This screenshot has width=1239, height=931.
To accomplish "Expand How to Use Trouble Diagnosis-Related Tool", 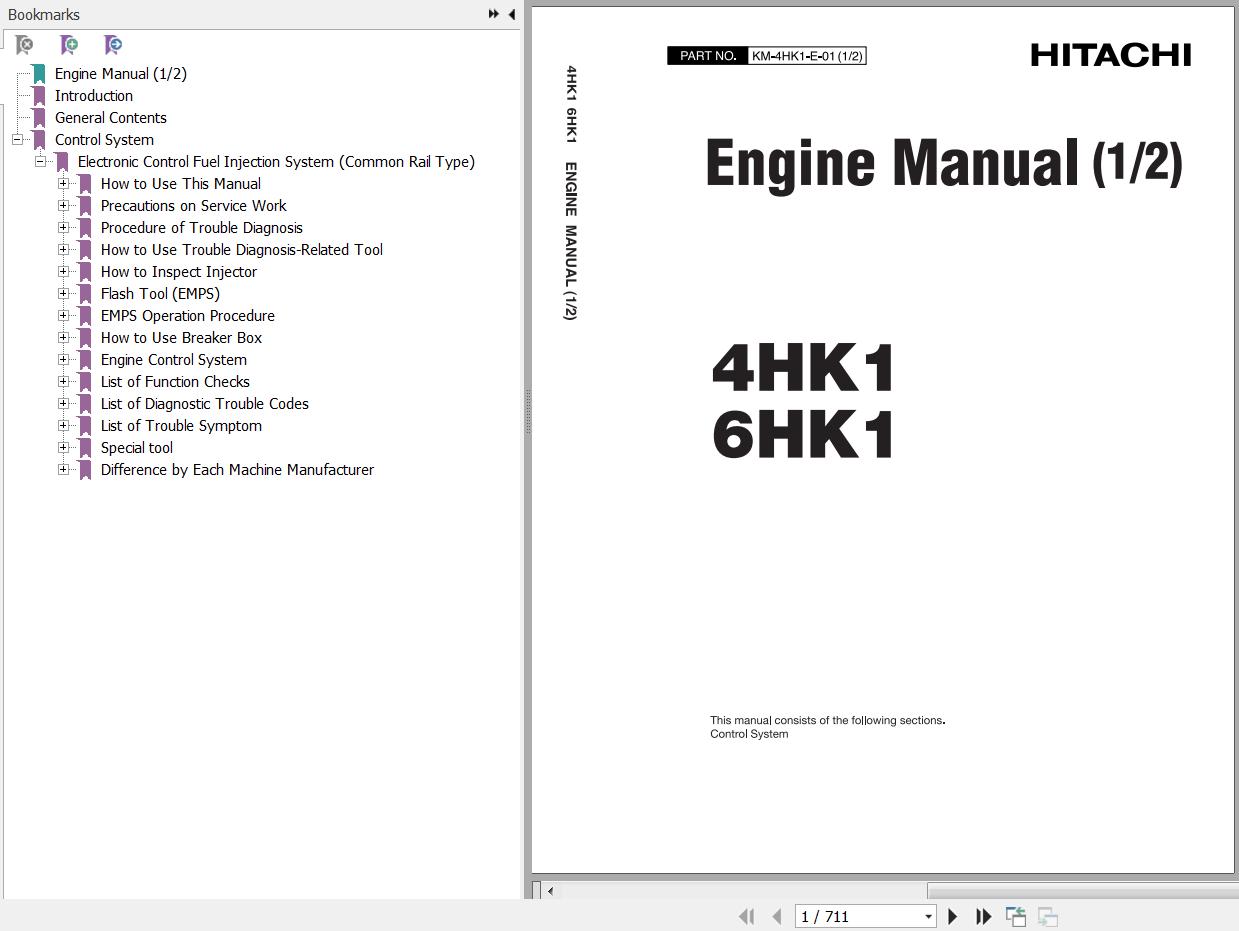I will click(x=63, y=250).
